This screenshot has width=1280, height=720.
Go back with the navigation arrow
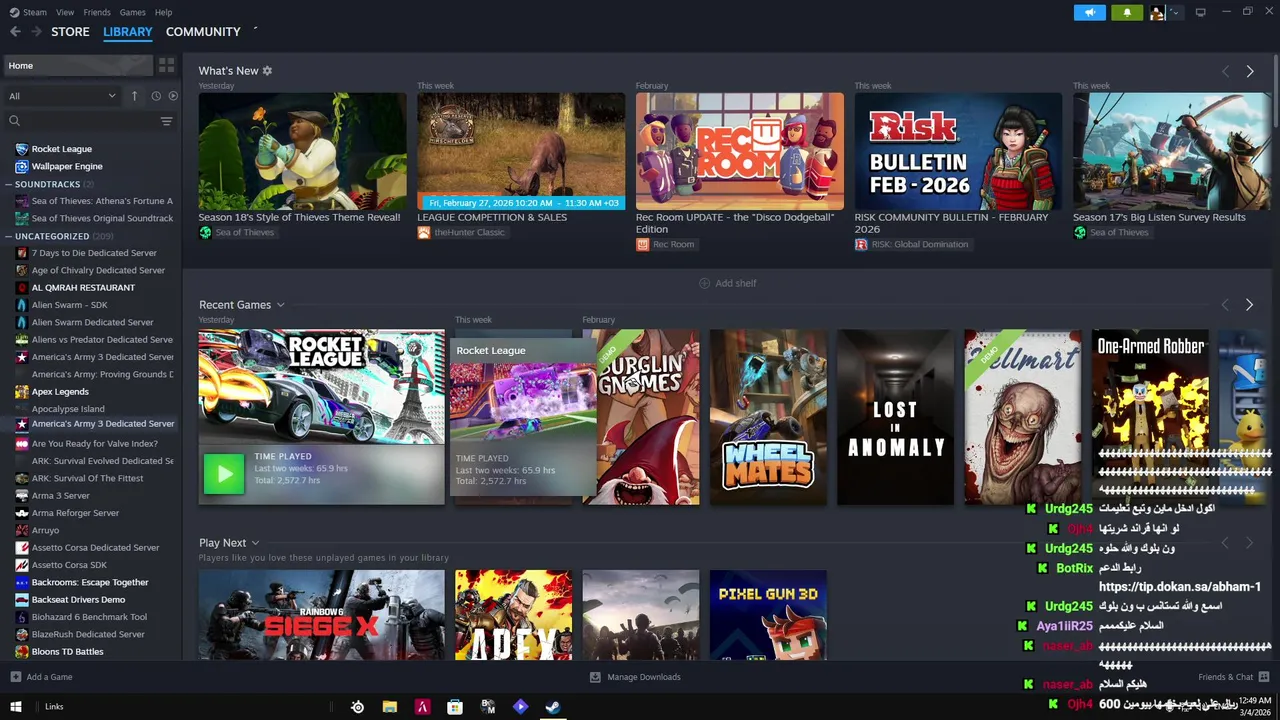click(15, 32)
